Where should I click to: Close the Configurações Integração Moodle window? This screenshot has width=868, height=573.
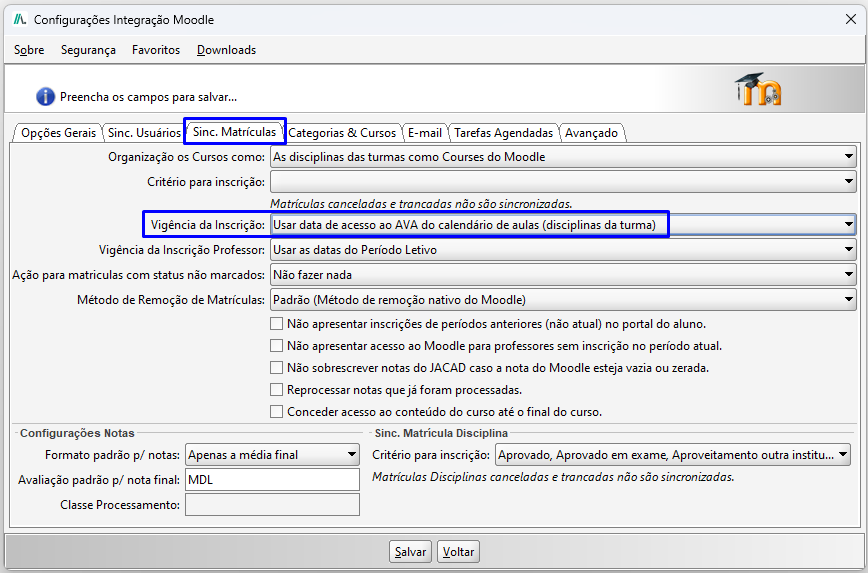tap(851, 19)
